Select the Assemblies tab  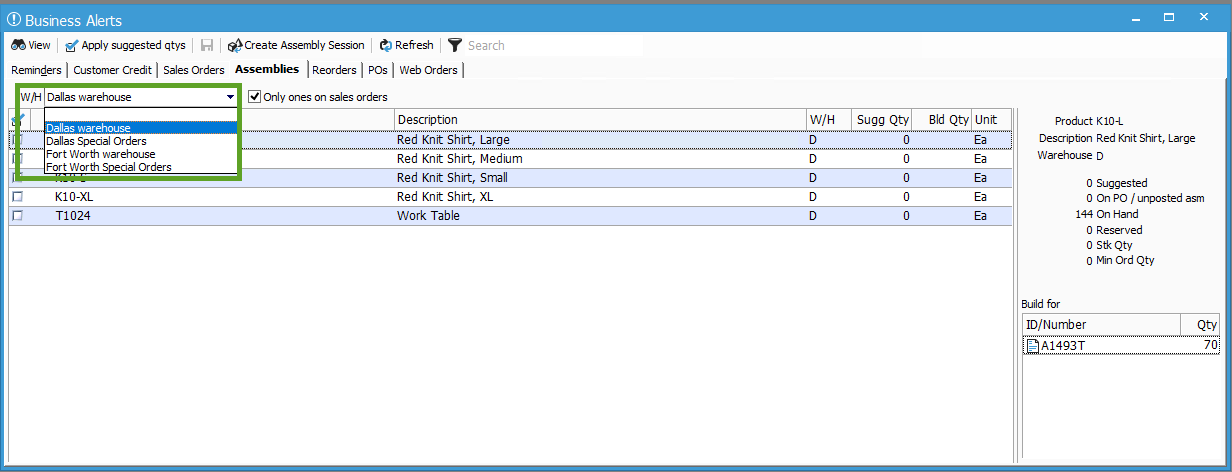[267, 70]
